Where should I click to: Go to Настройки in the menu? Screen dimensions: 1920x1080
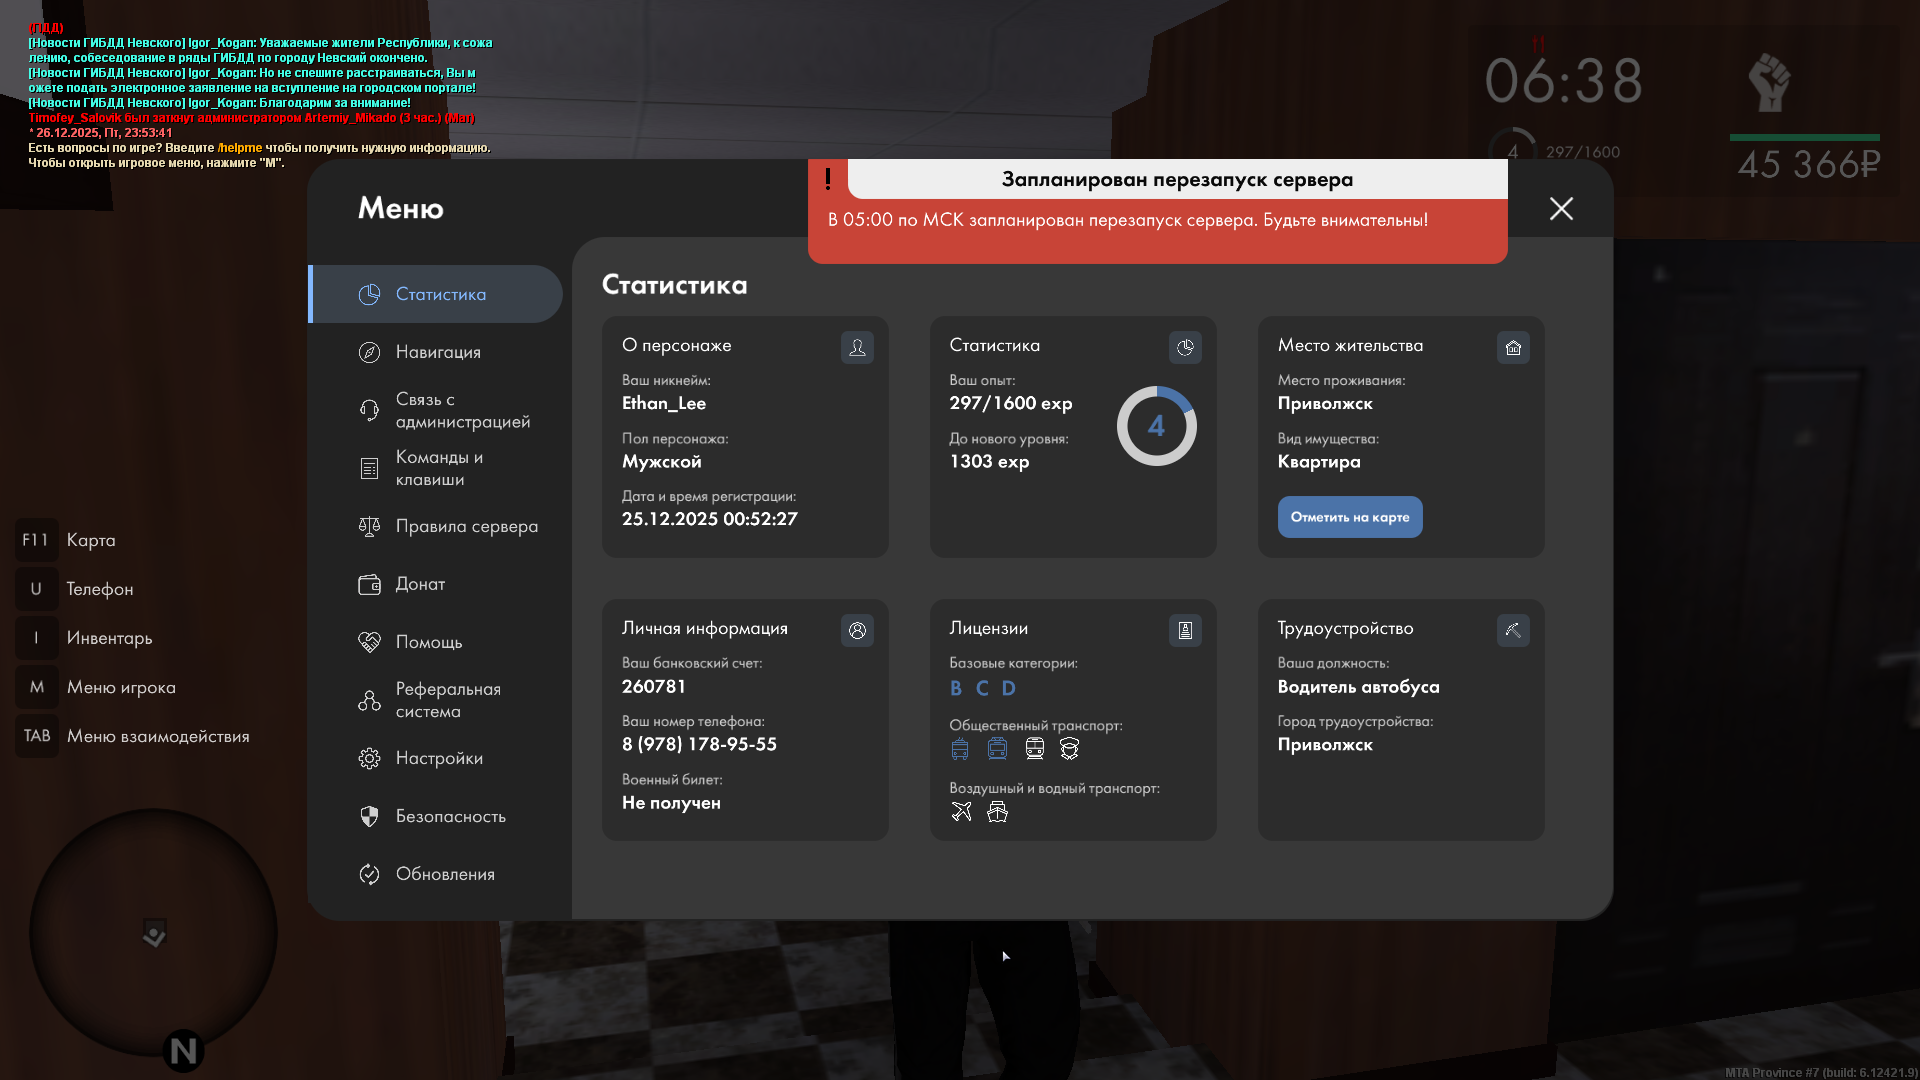pyautogui.click(x=439, y=758)
